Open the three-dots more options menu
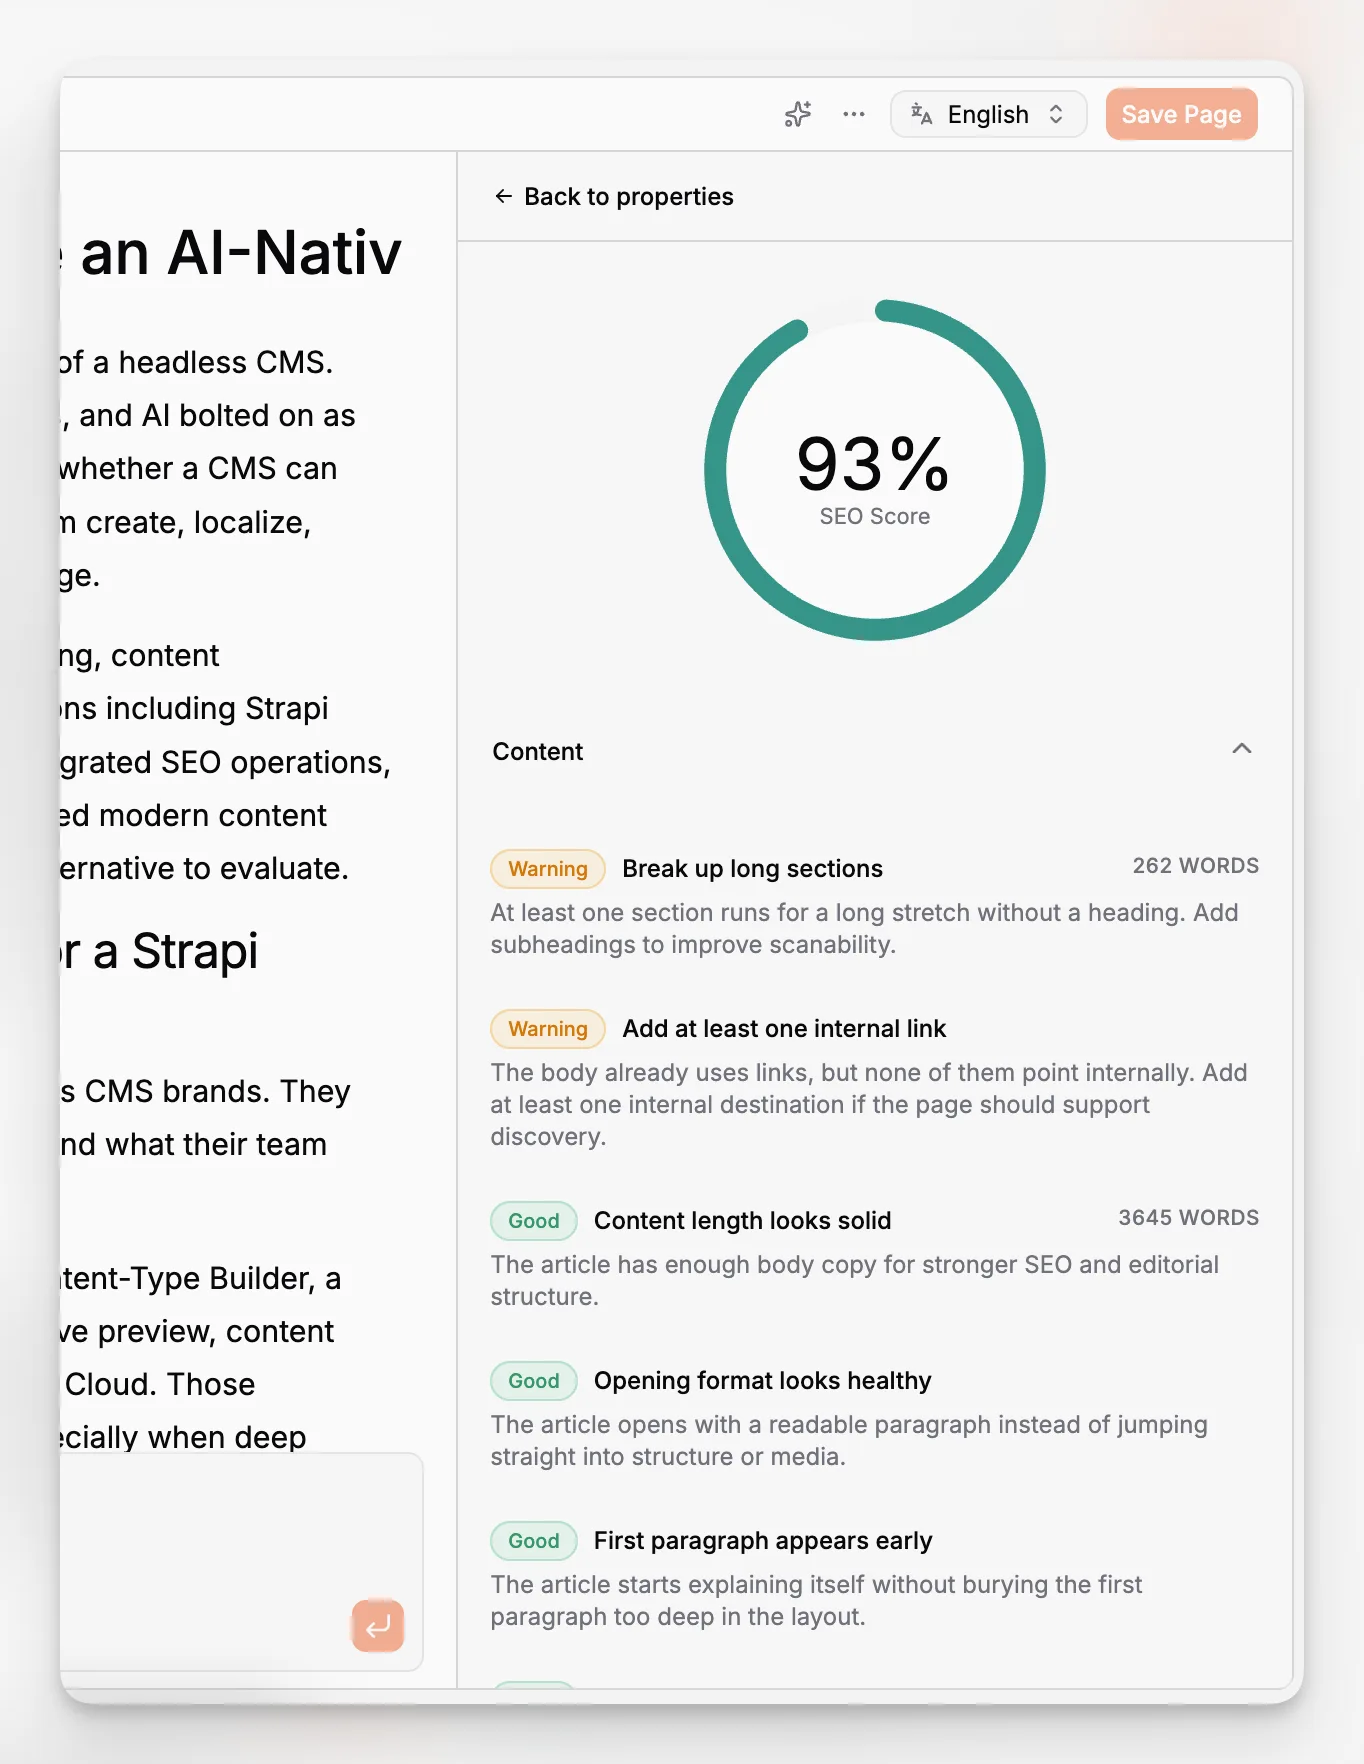1364x1764 pixels. click(854, 114)
